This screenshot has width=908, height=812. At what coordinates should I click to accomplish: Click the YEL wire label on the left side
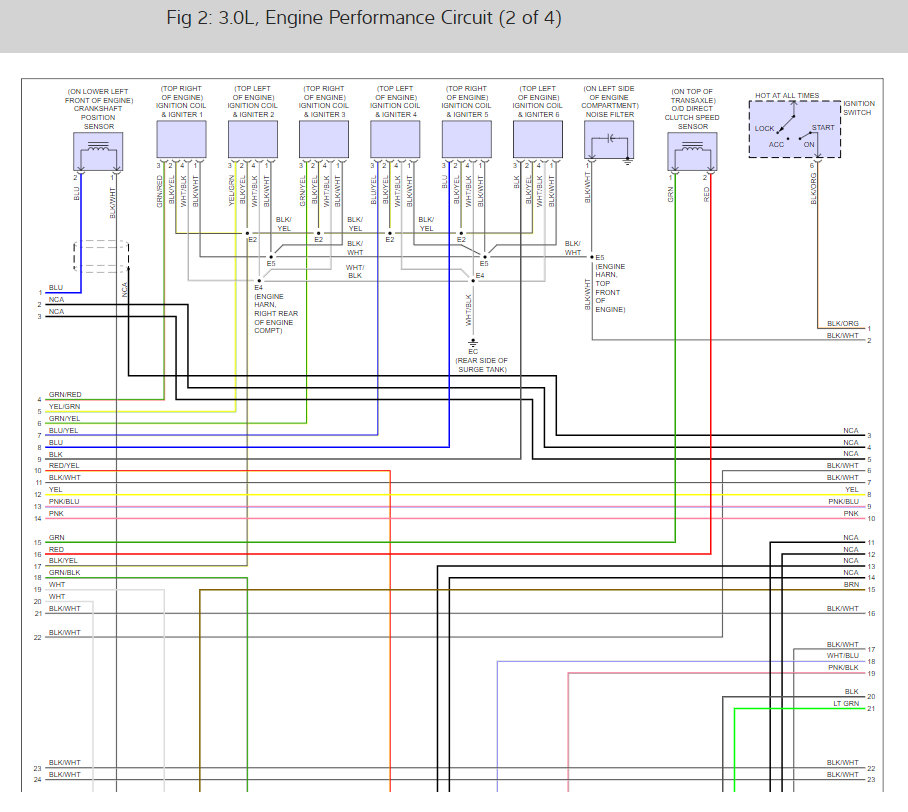55,489
